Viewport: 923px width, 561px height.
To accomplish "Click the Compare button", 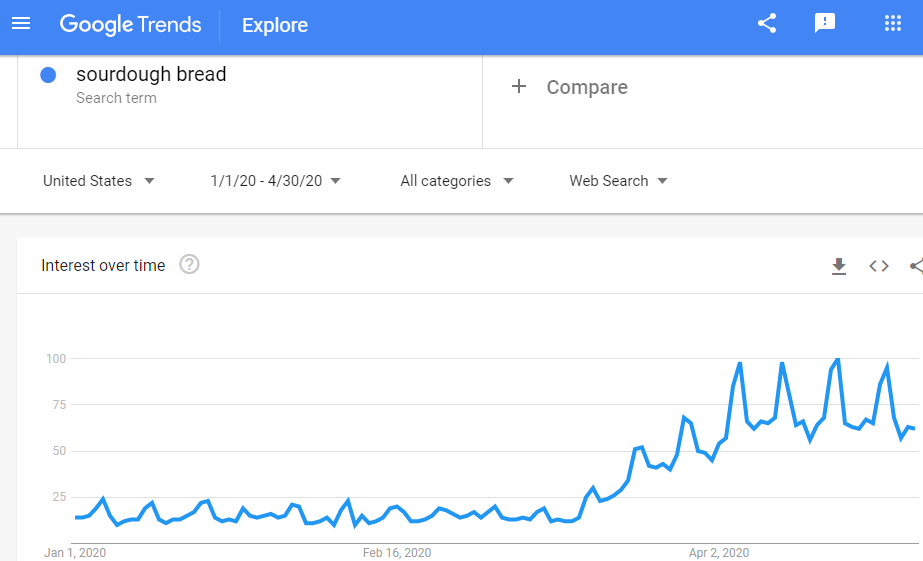I will tap(587, 87).
